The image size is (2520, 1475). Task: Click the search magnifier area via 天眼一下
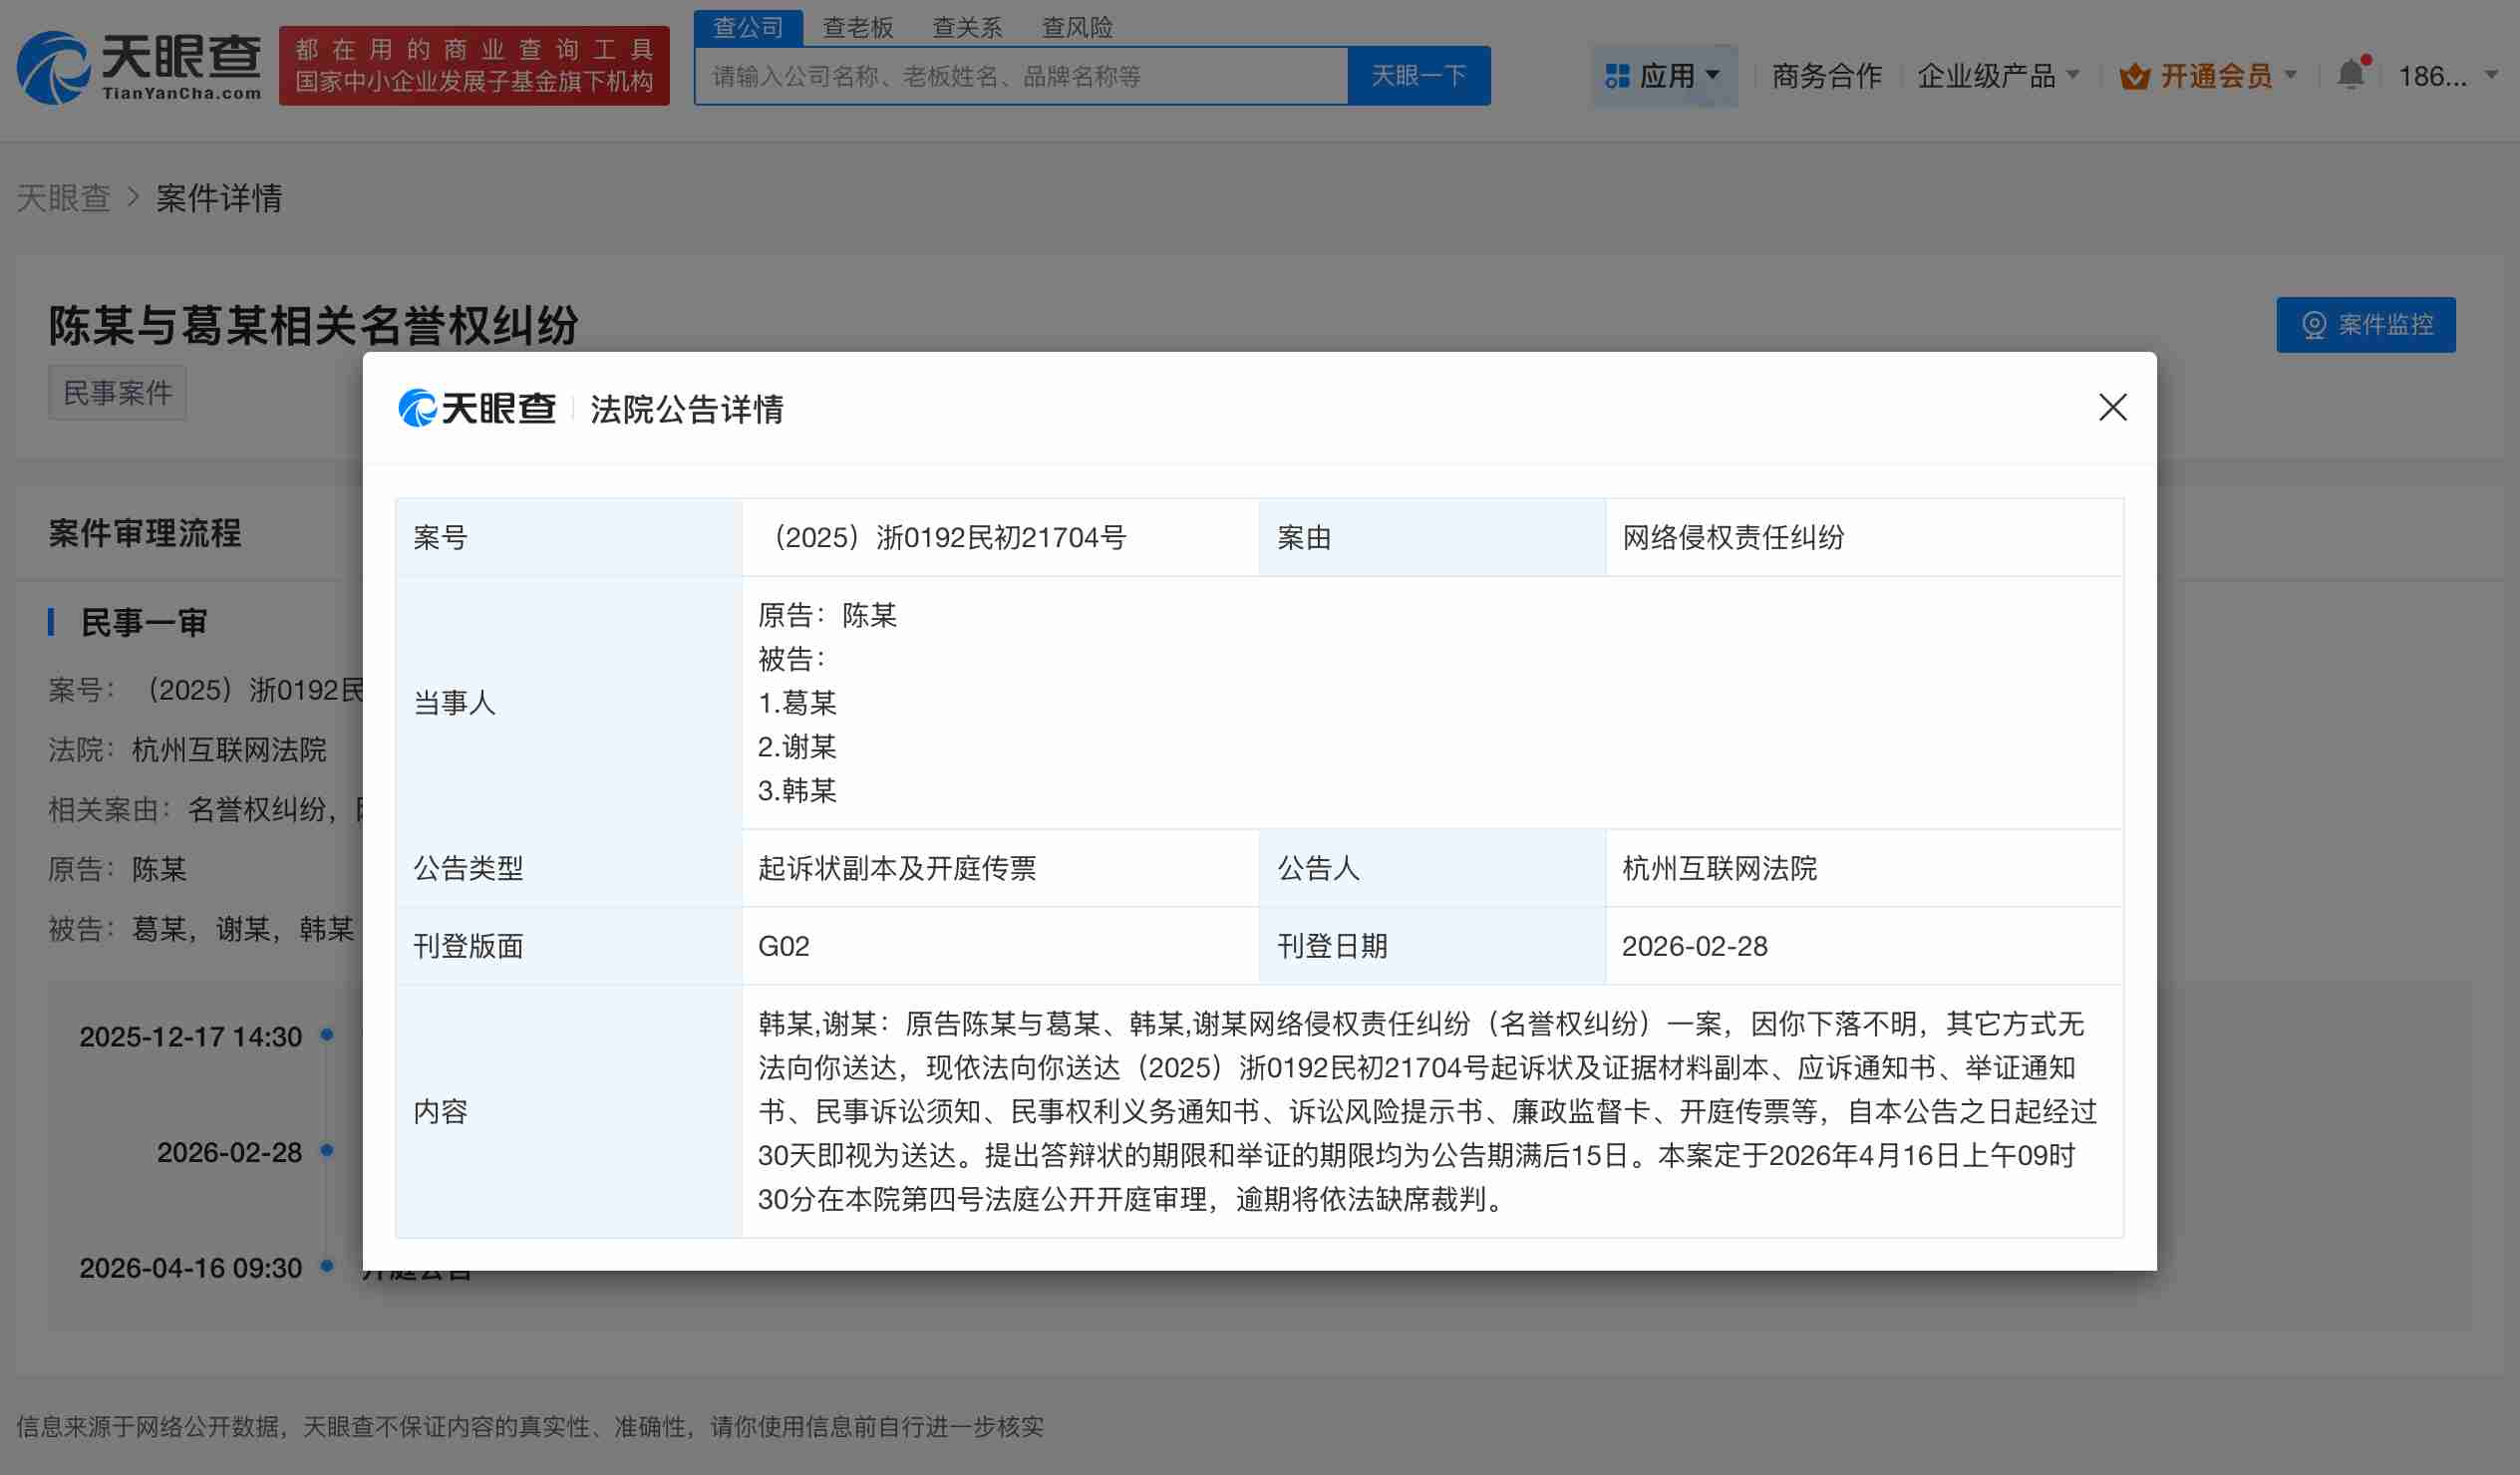pyautogui.click(x=1419, y=75)
